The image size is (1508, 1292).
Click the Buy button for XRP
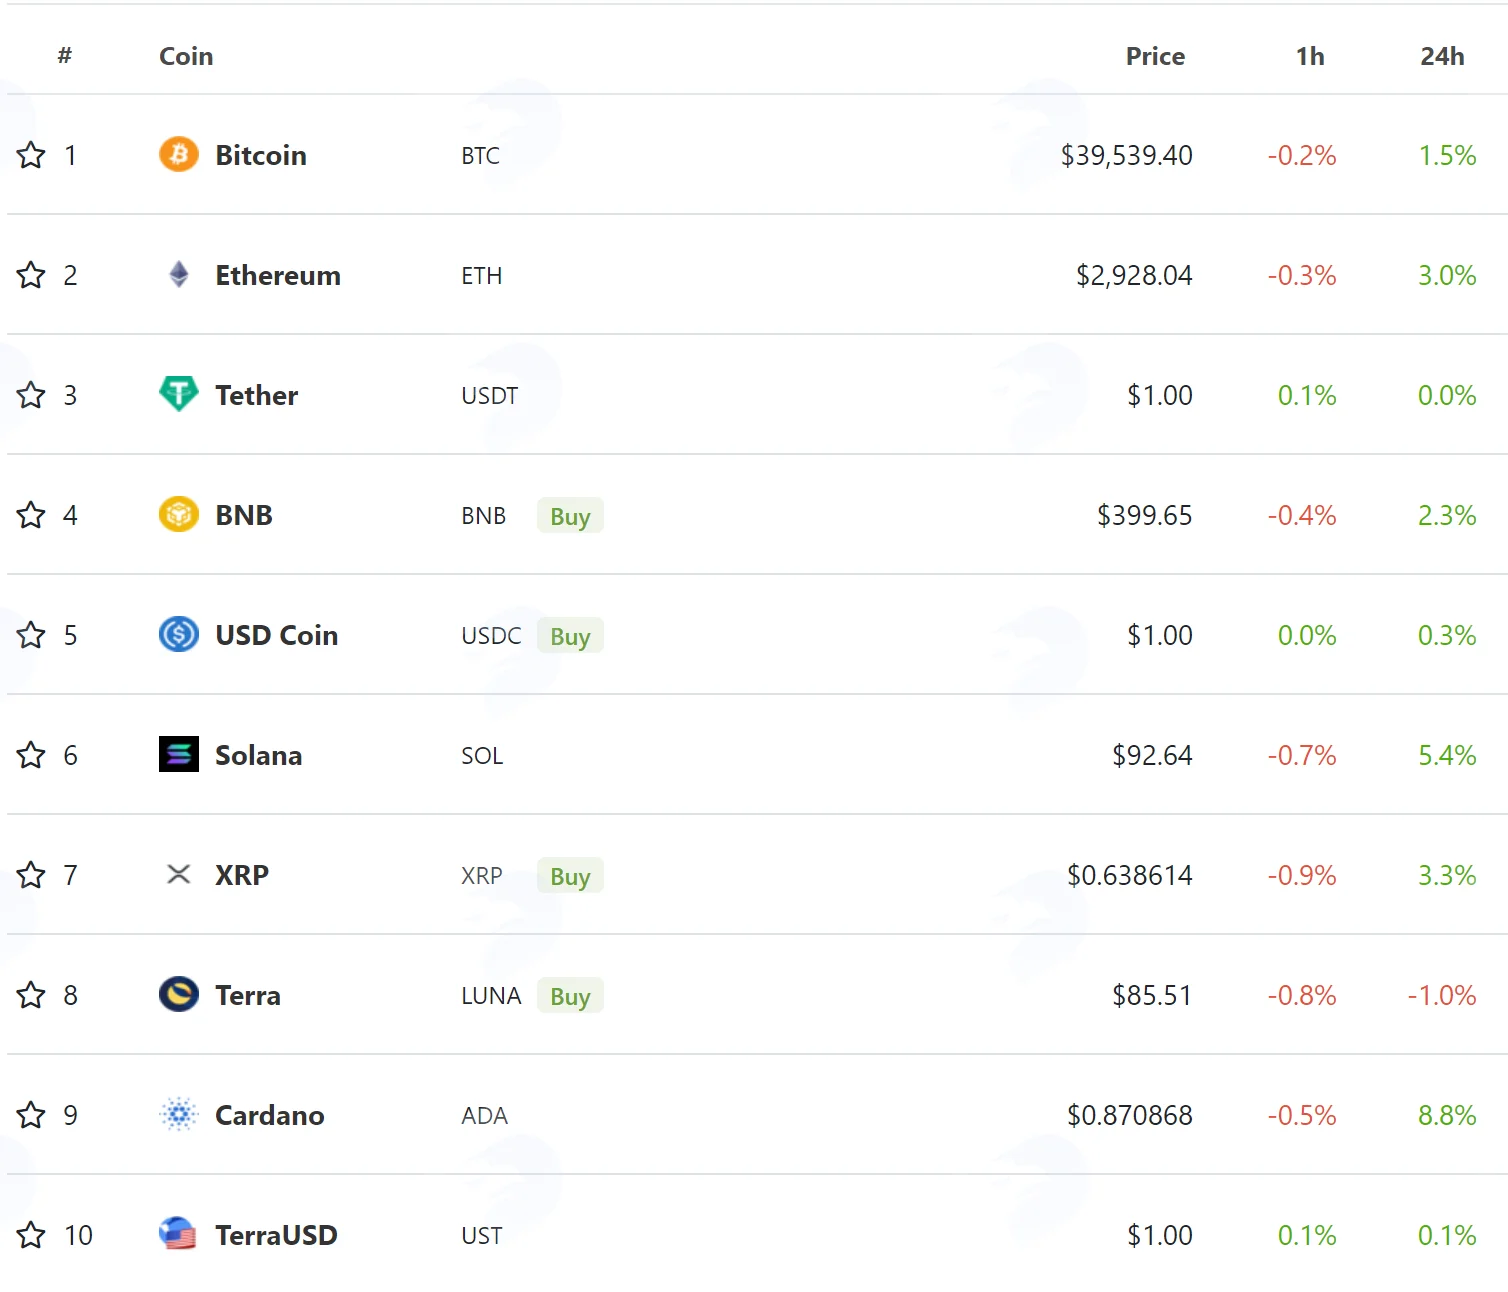click(x=570, y=875)
